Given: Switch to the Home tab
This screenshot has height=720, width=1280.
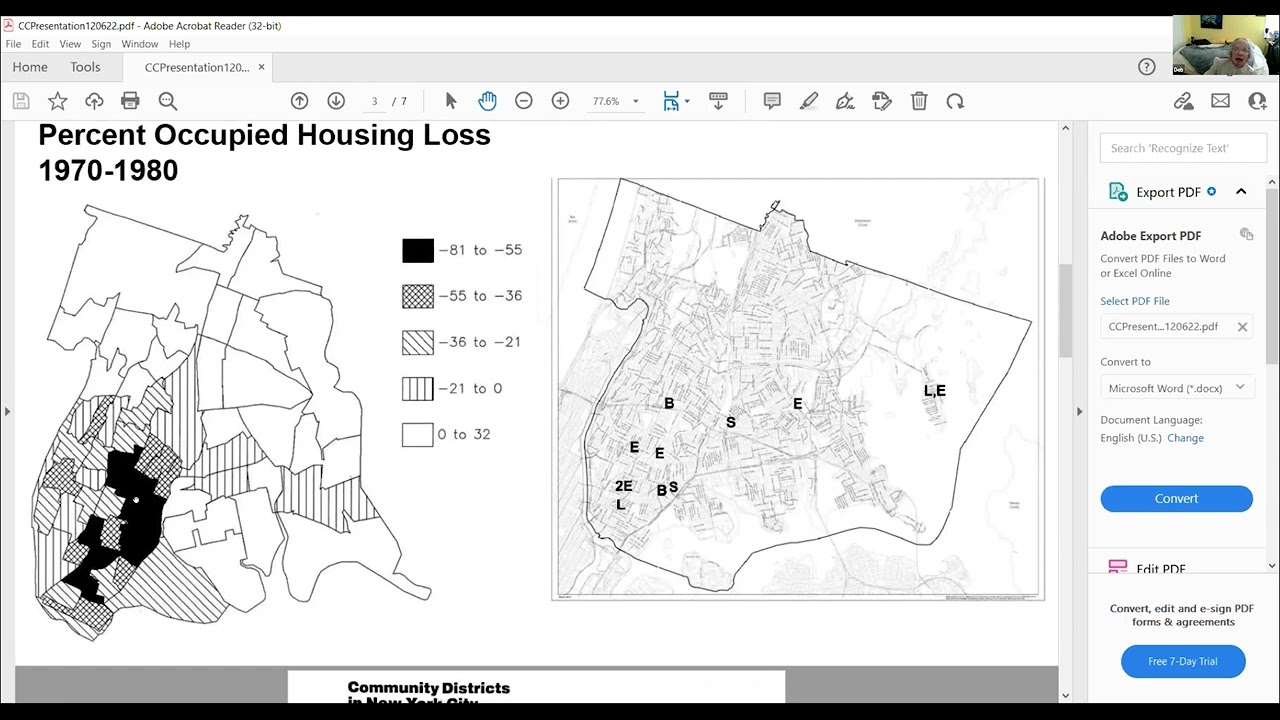Looking at the screenshot, I should 30,67.
